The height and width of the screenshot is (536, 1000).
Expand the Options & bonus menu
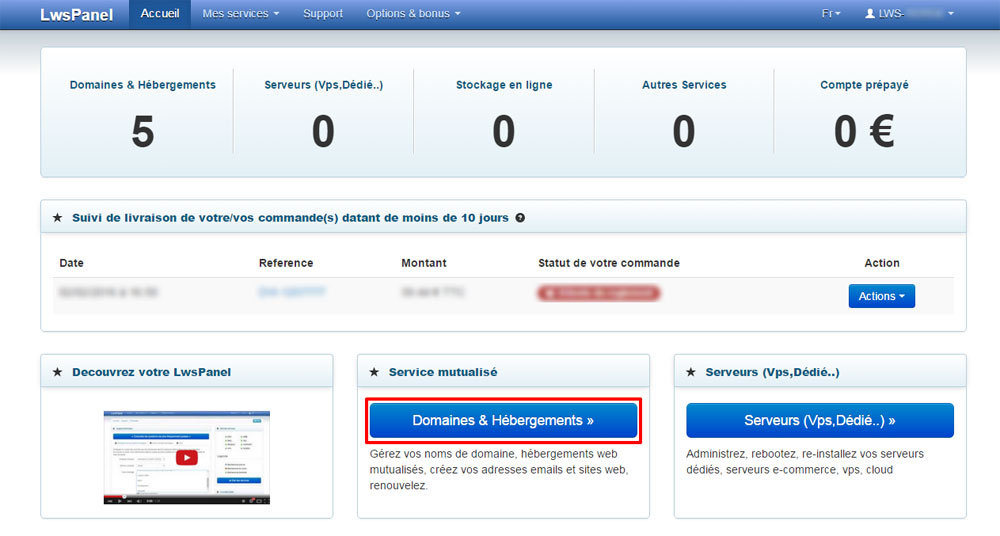pyautogui.click(x=413, y=14)
